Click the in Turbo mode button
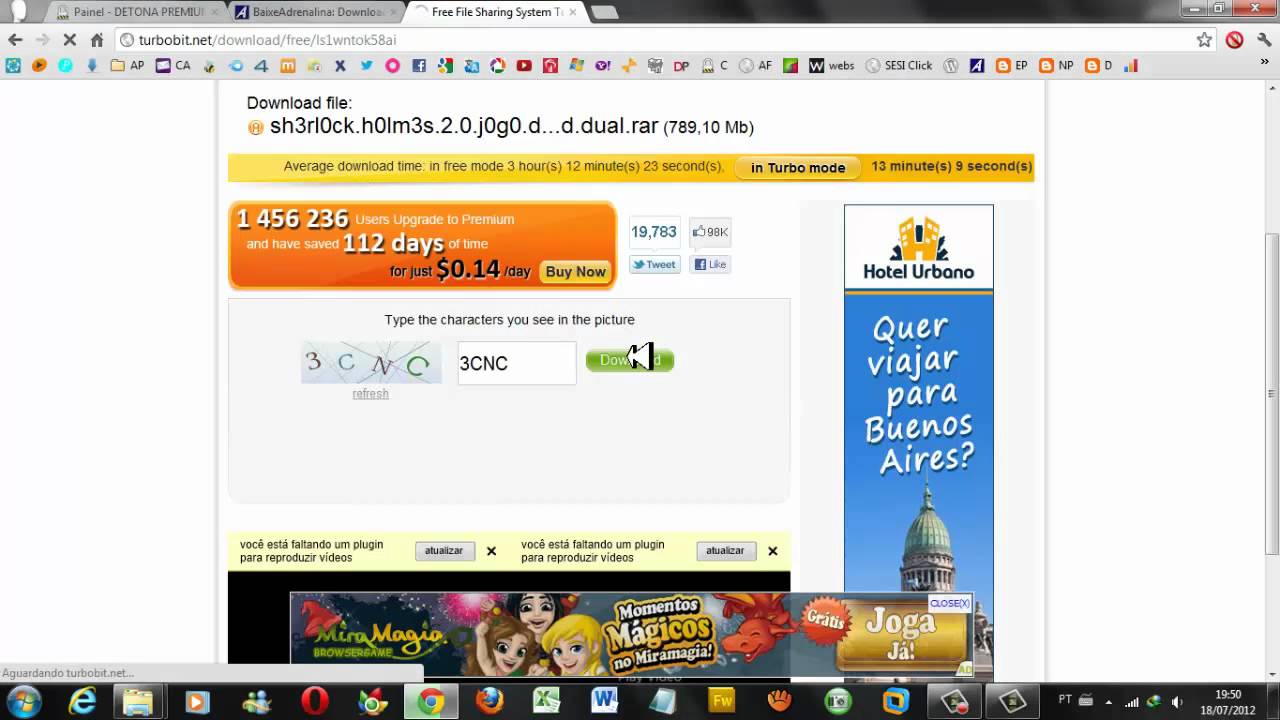 (x=798, y=167)
